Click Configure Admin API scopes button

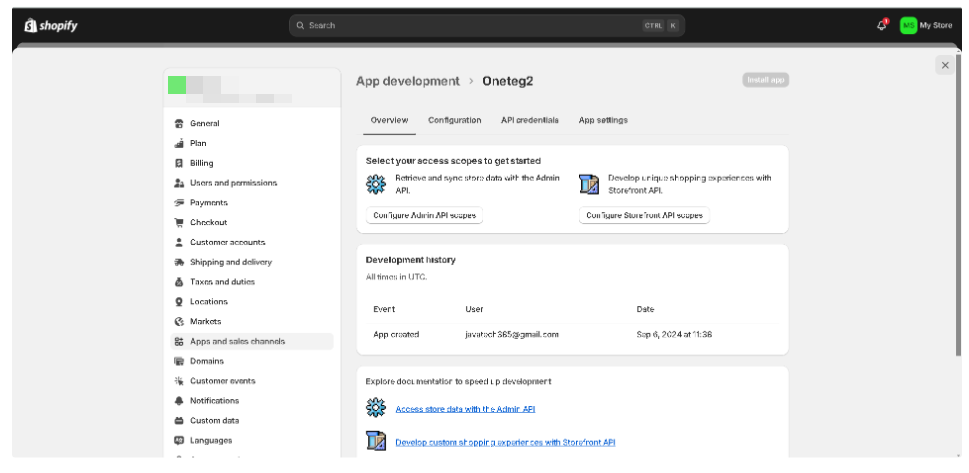click(424, 215)
